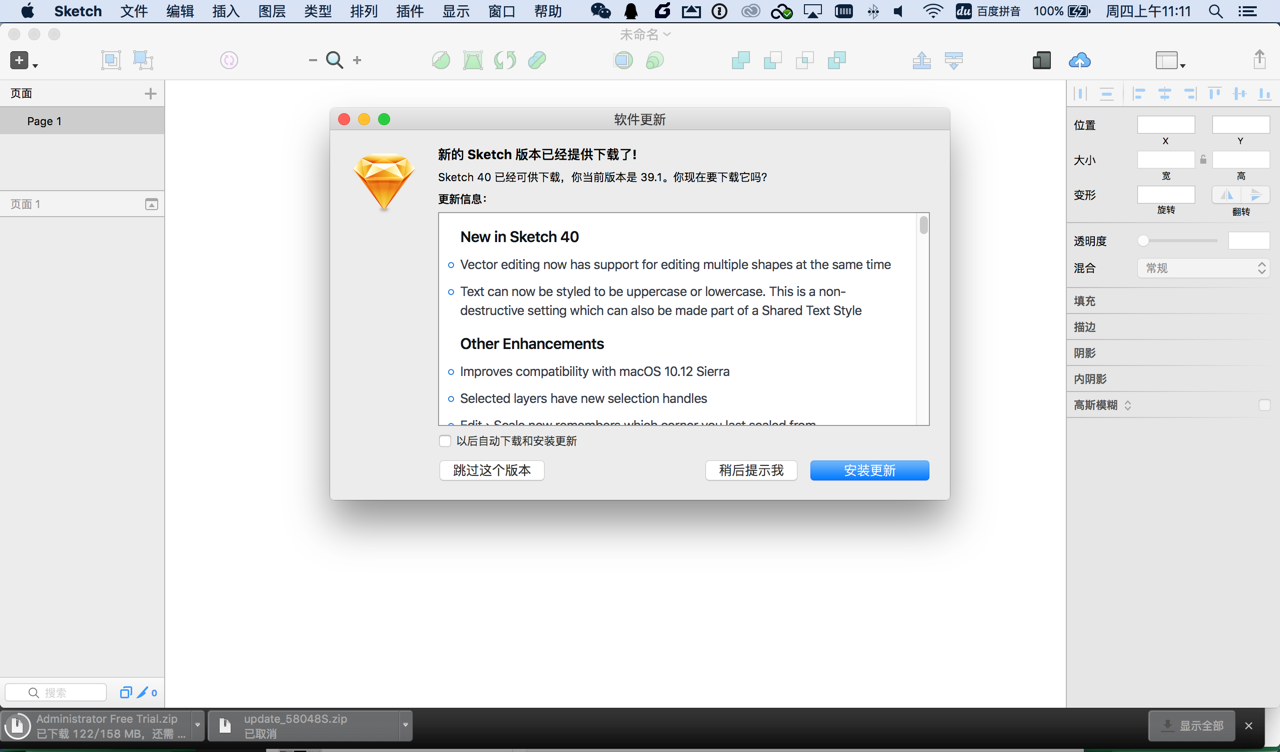The height and width of the screenshot is (752, 1280).
Task: Click the Mask tool icon
Action: pos(623,61)
